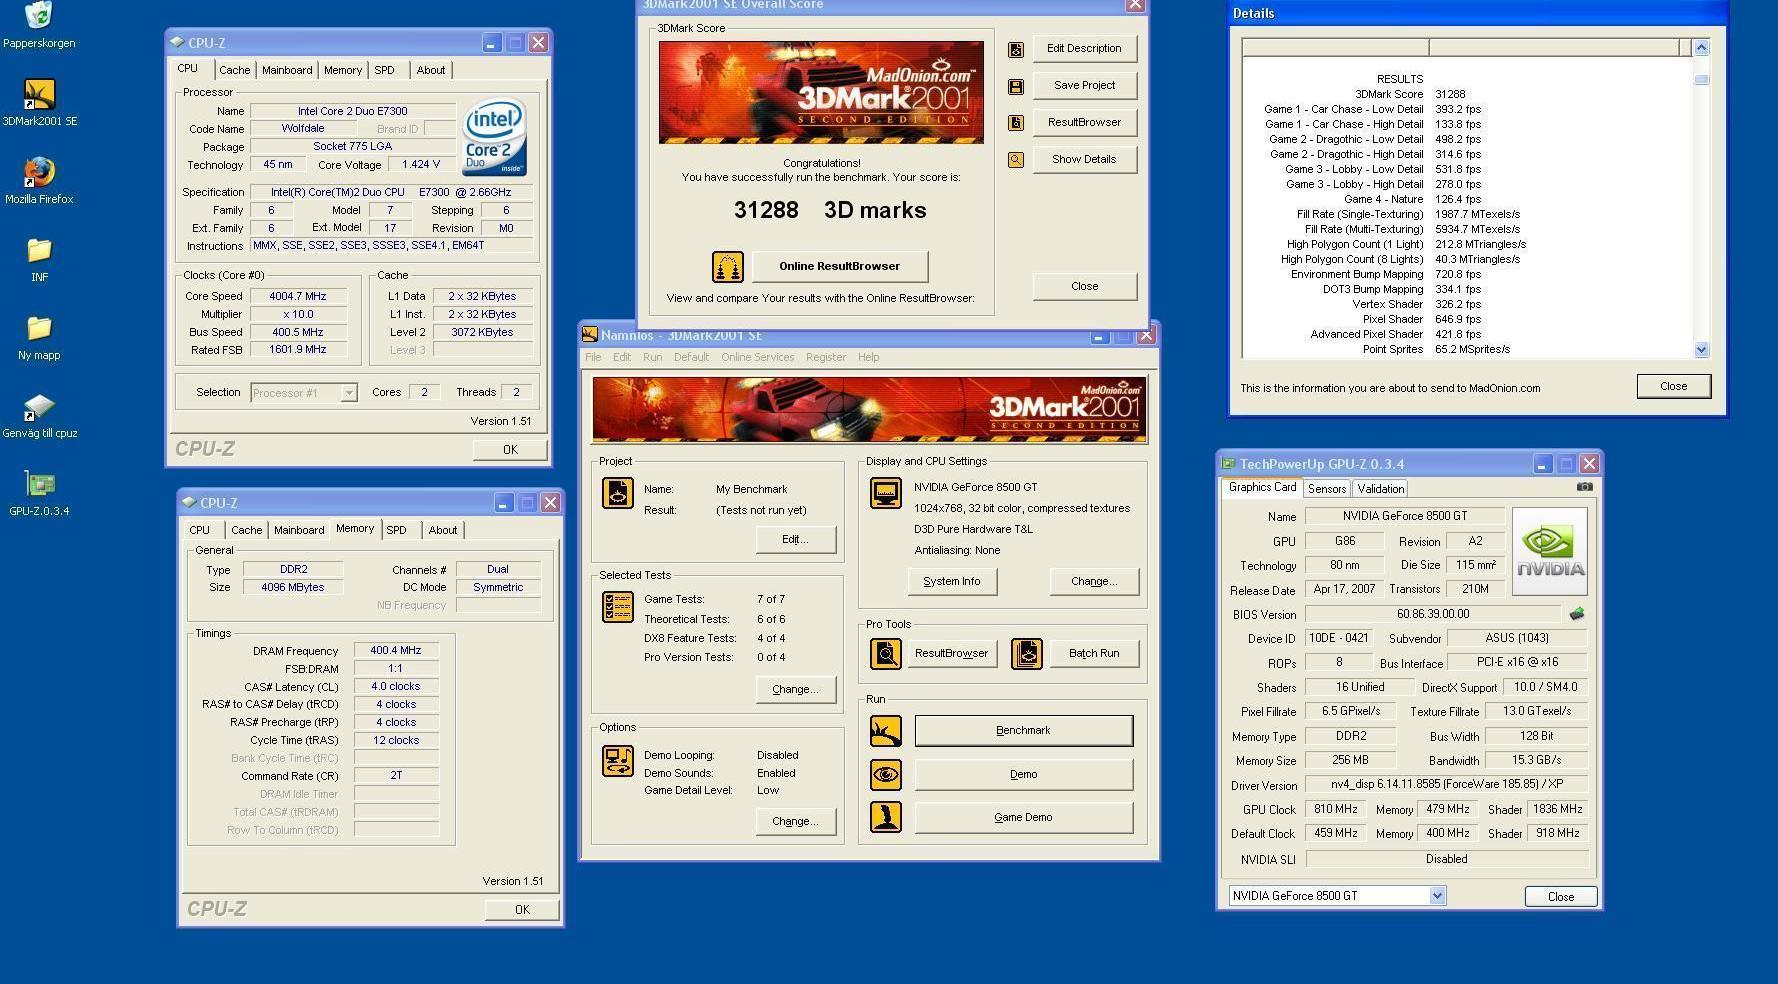Click the Save Project floppy icon
This screenshot has width=1778, height=984.
click(1016, 87)
